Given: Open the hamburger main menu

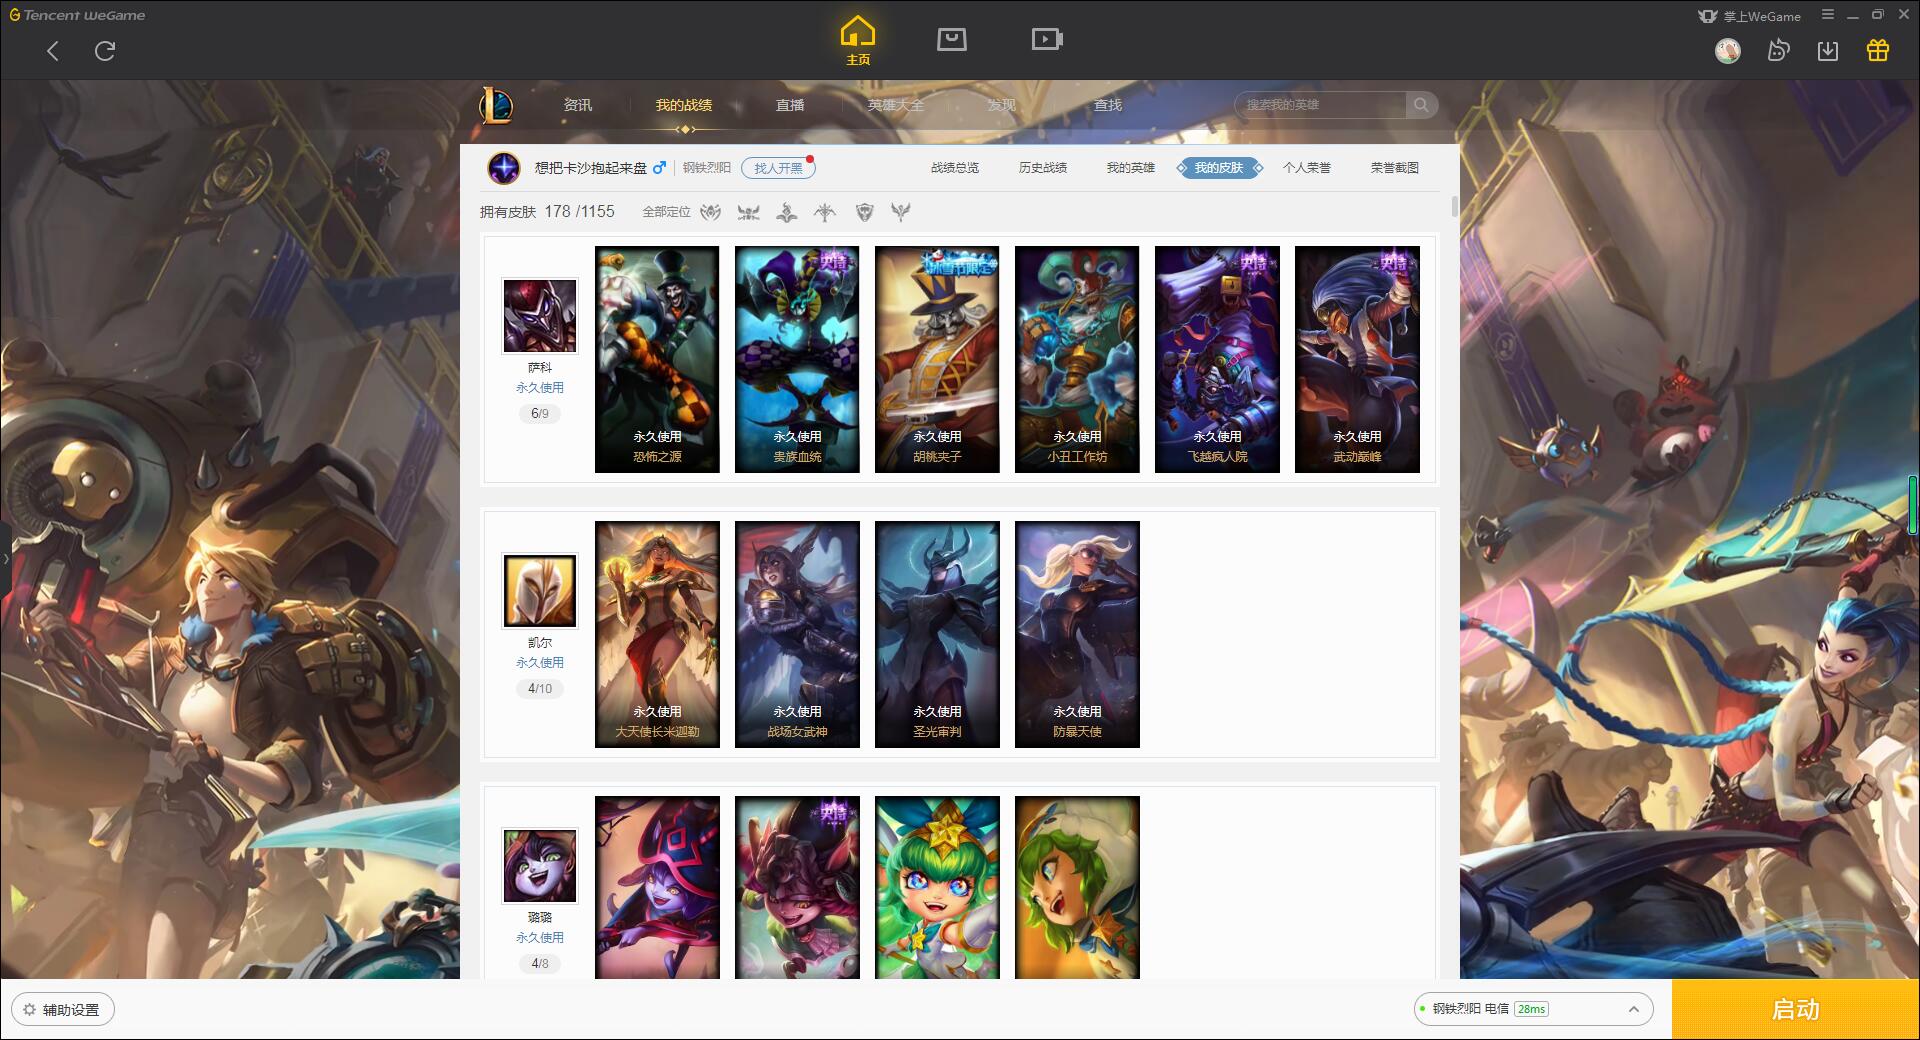Looking at the screenshot, I should [1828, 15].
